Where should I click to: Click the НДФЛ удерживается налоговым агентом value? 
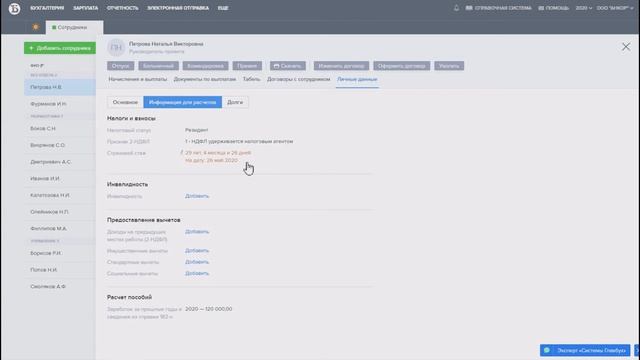click(x=239, y=141)
